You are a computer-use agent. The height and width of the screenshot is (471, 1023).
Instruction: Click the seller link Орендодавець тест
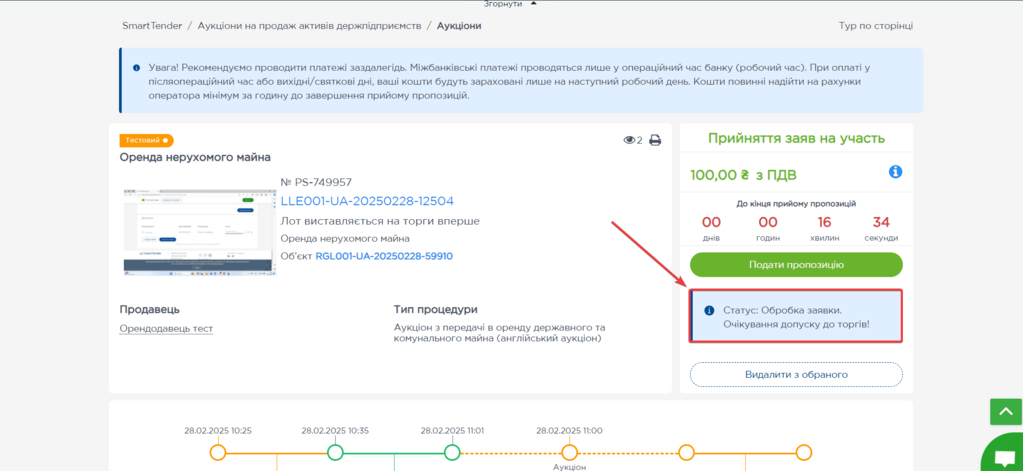coord(166,329)
